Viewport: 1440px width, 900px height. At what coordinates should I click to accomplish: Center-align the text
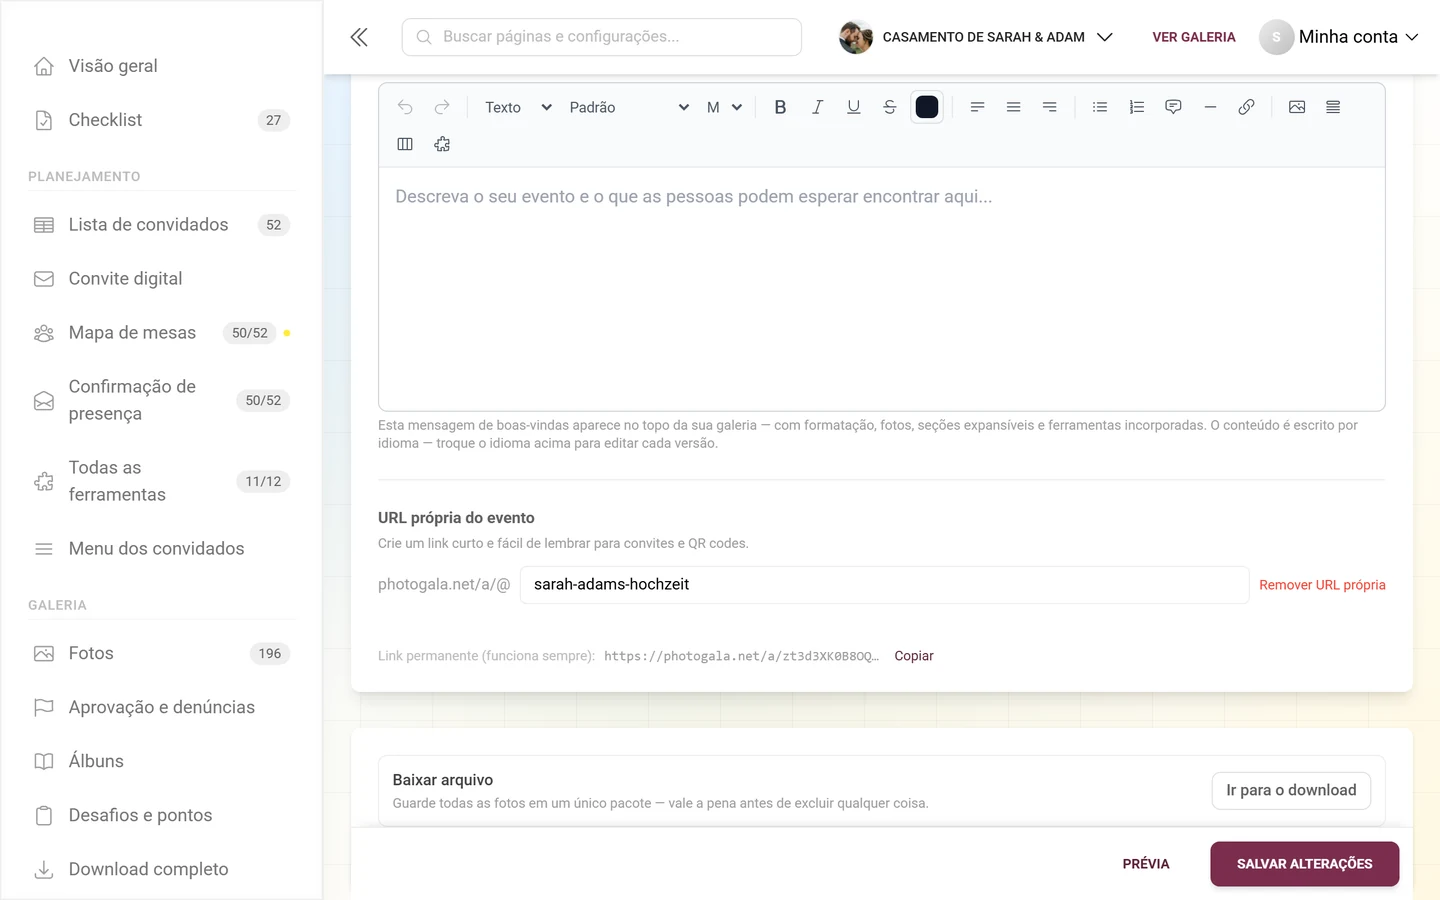1013,107
